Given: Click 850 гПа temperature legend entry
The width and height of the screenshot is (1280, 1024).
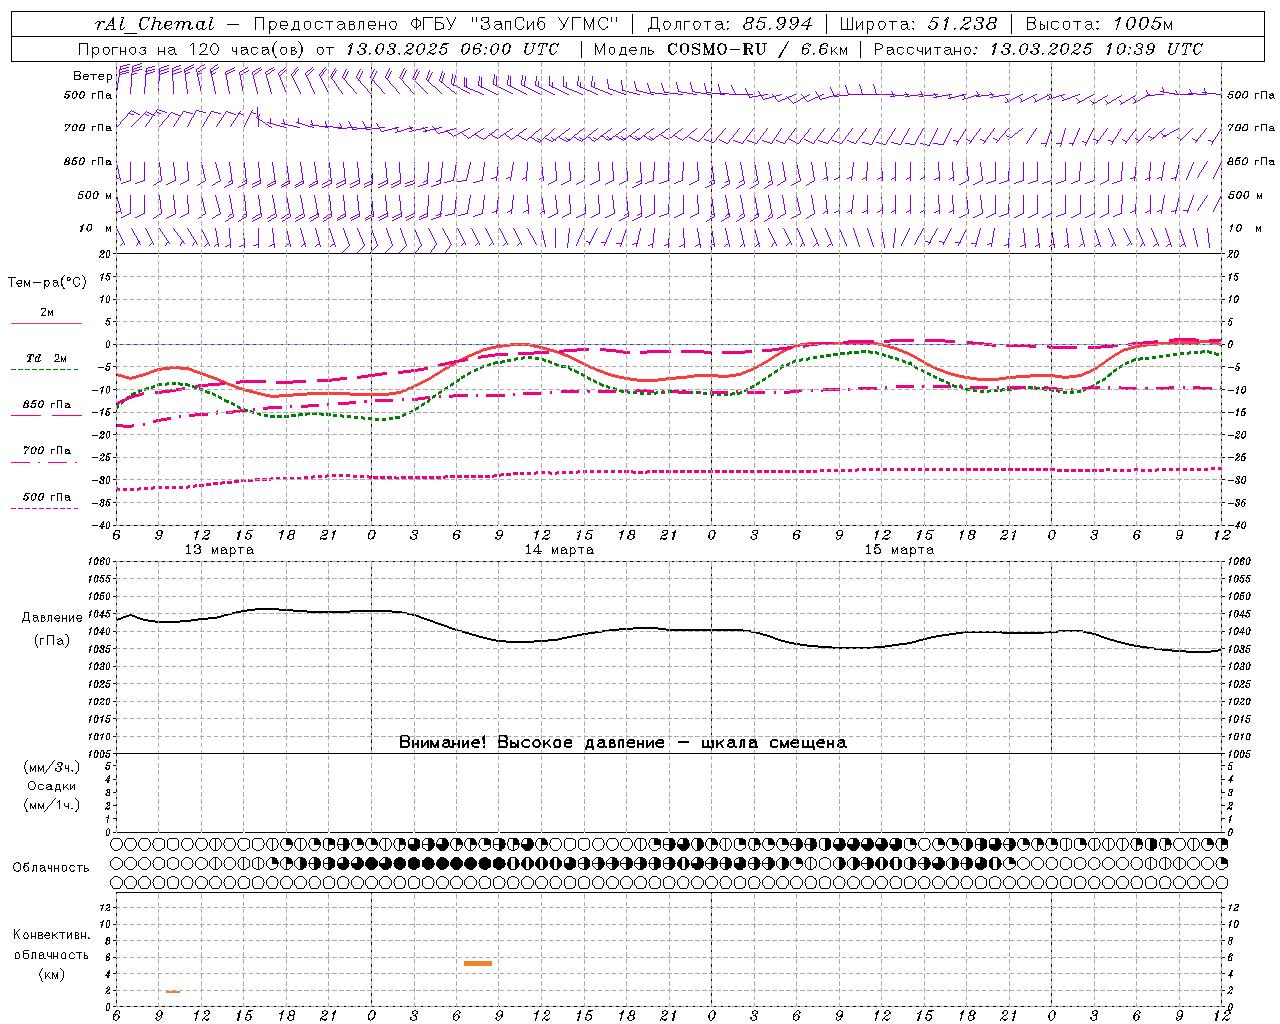Looking at the screenshot, I should point(46,405).
